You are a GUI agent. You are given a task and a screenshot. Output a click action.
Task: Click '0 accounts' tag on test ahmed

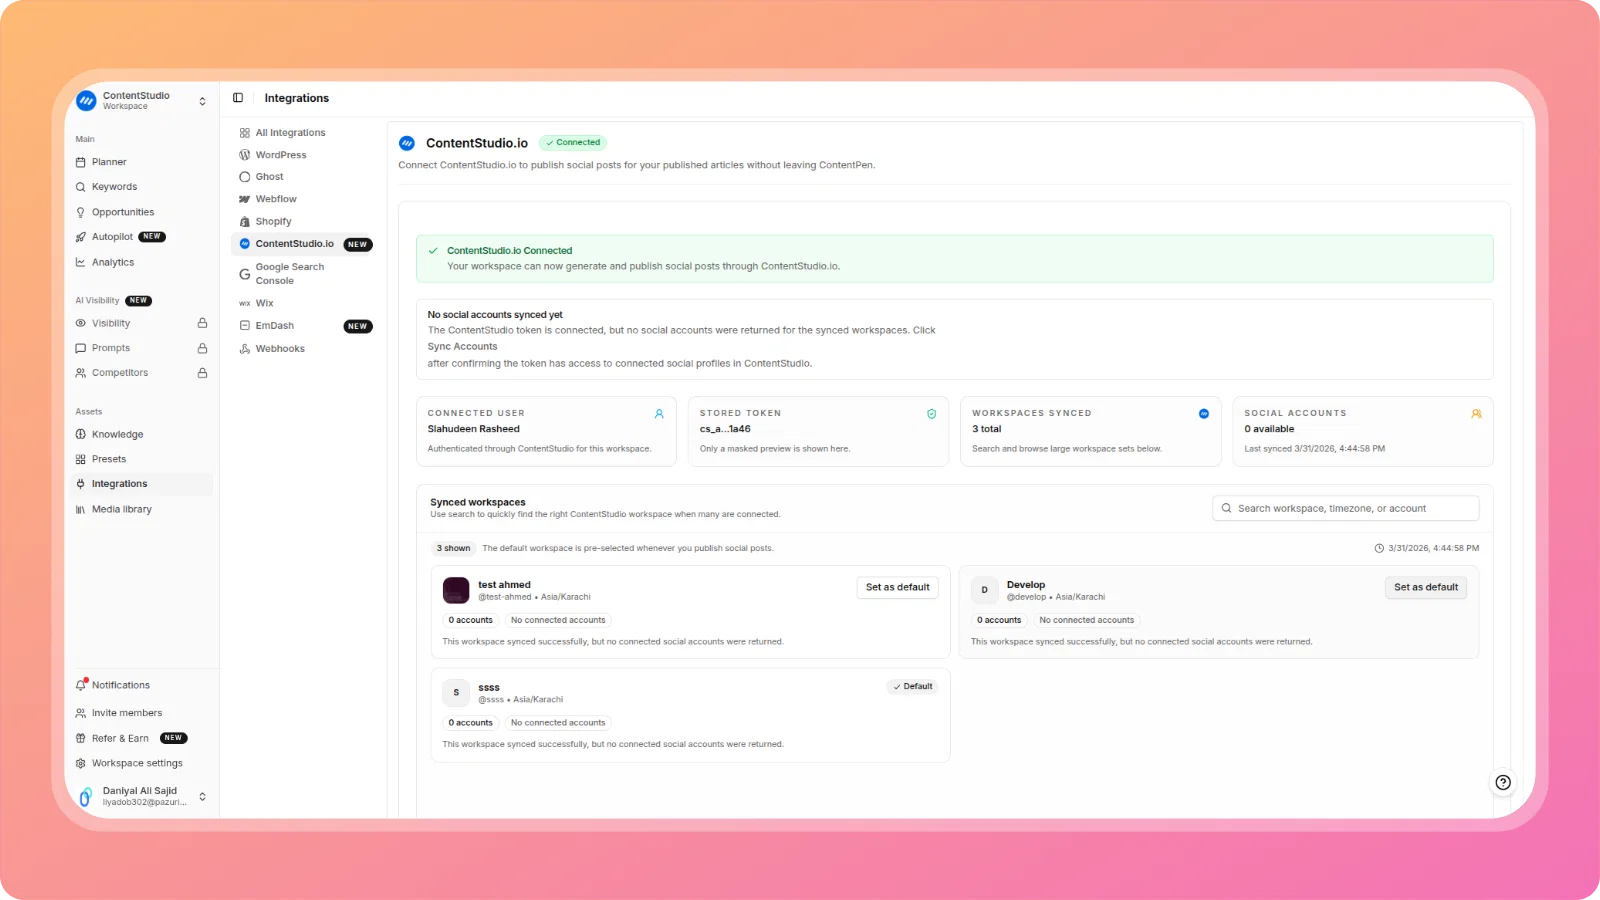point(470,620)
